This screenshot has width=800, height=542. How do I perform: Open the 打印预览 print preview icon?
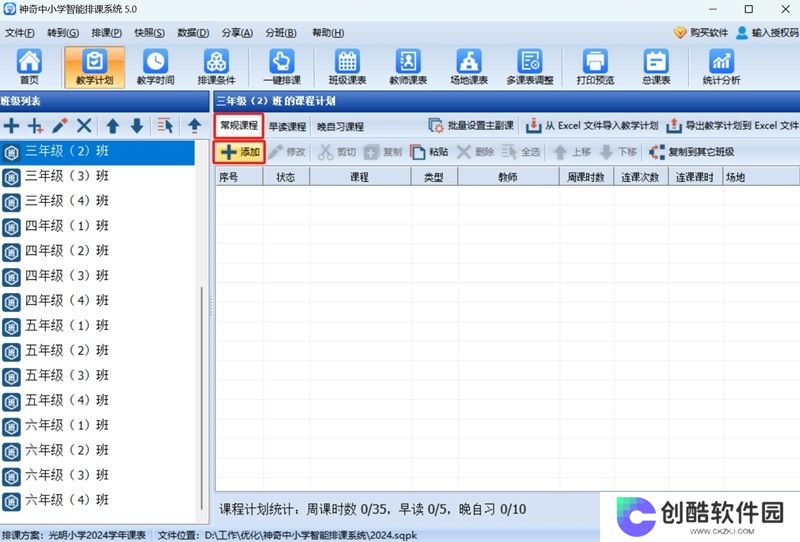pyautogui.click(x=595, y=67)
